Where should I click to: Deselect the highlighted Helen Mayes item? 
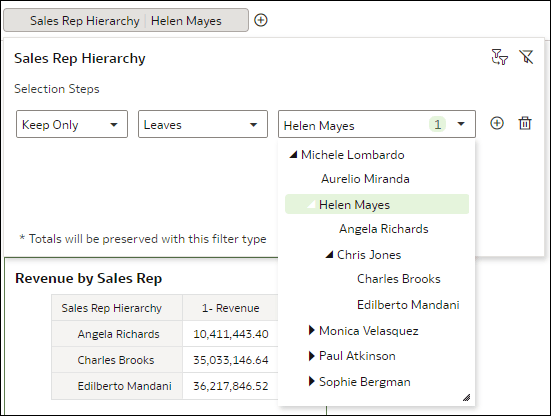click(377, 204)
